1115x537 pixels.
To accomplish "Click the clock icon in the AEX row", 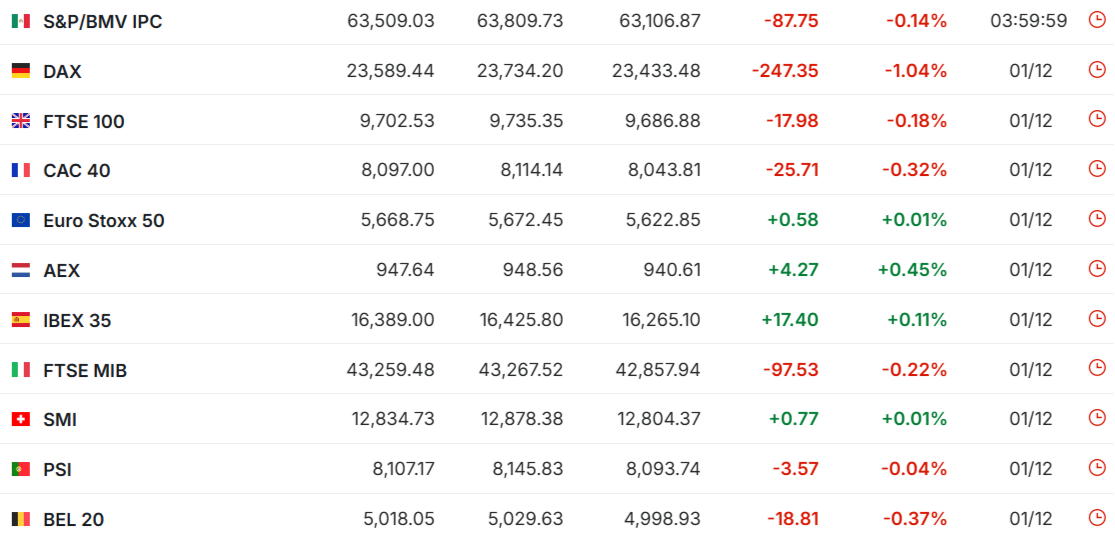I will (x=1097, y=269).
